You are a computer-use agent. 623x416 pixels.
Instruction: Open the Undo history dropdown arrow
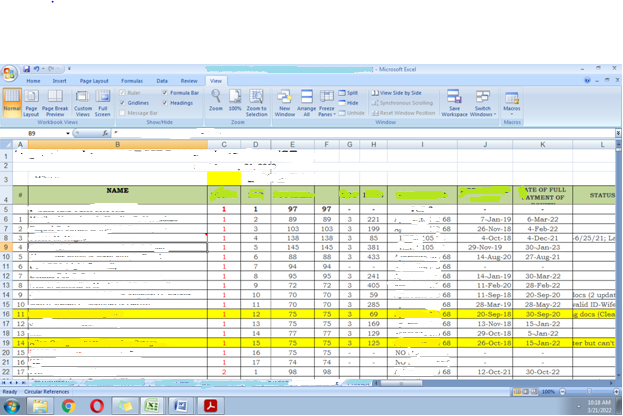[43, 69]
